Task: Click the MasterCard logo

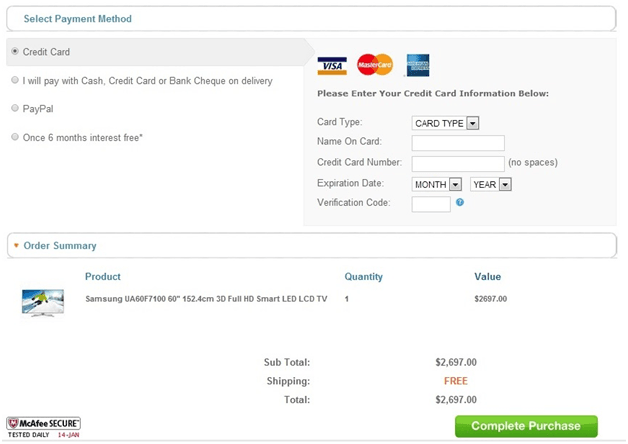Action: (374, 65)
